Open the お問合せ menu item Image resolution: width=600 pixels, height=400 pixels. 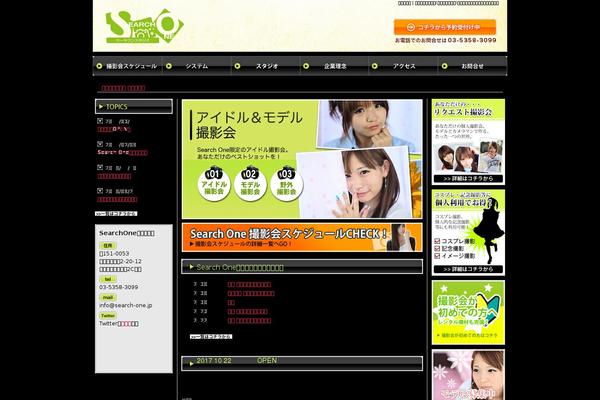click(472, 66)
